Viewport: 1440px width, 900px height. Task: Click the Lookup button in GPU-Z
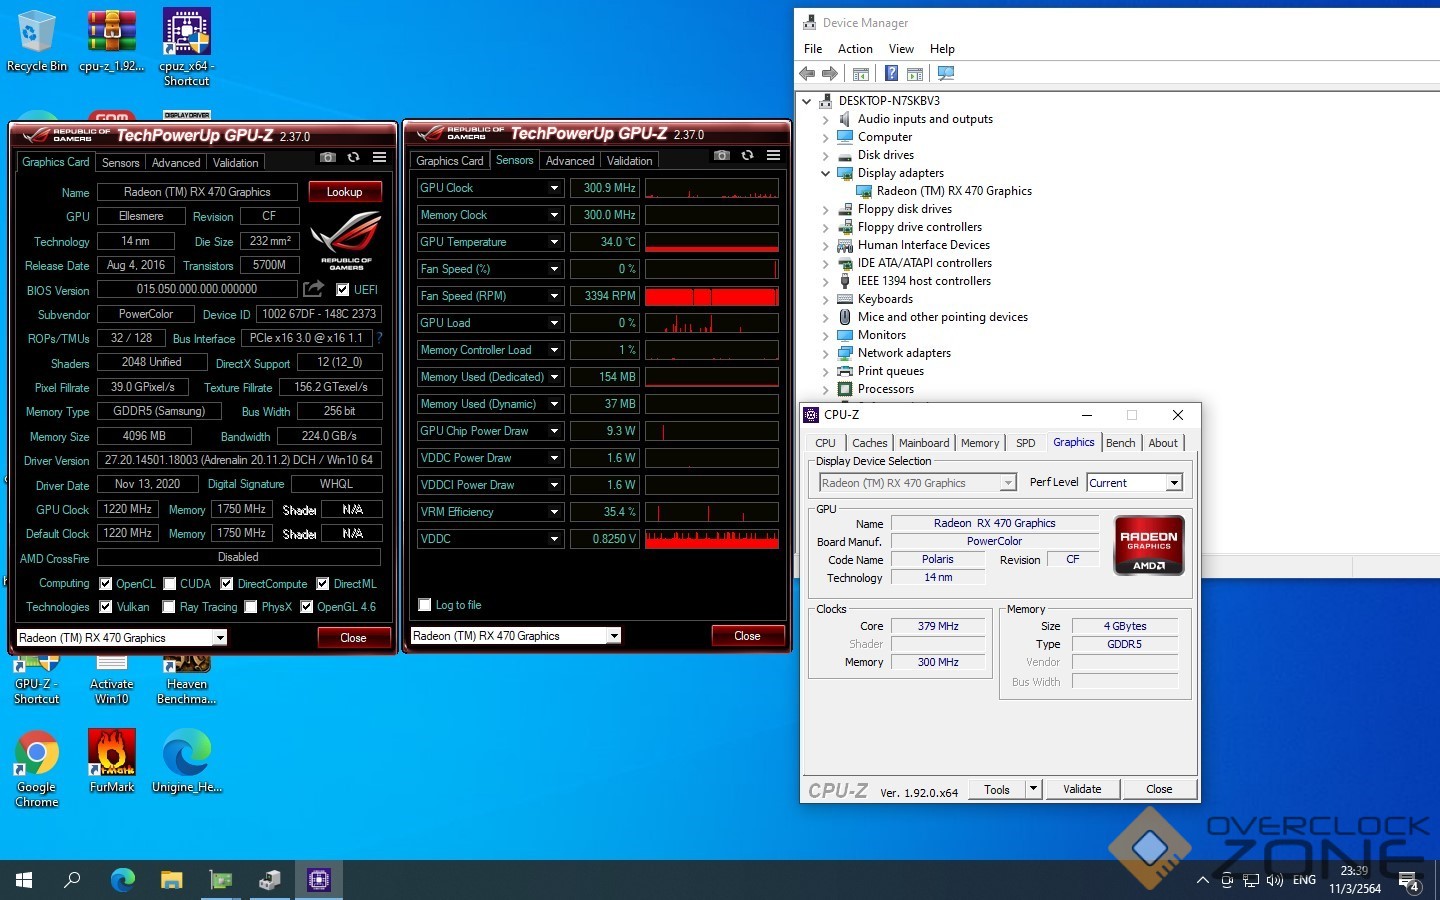344,192
